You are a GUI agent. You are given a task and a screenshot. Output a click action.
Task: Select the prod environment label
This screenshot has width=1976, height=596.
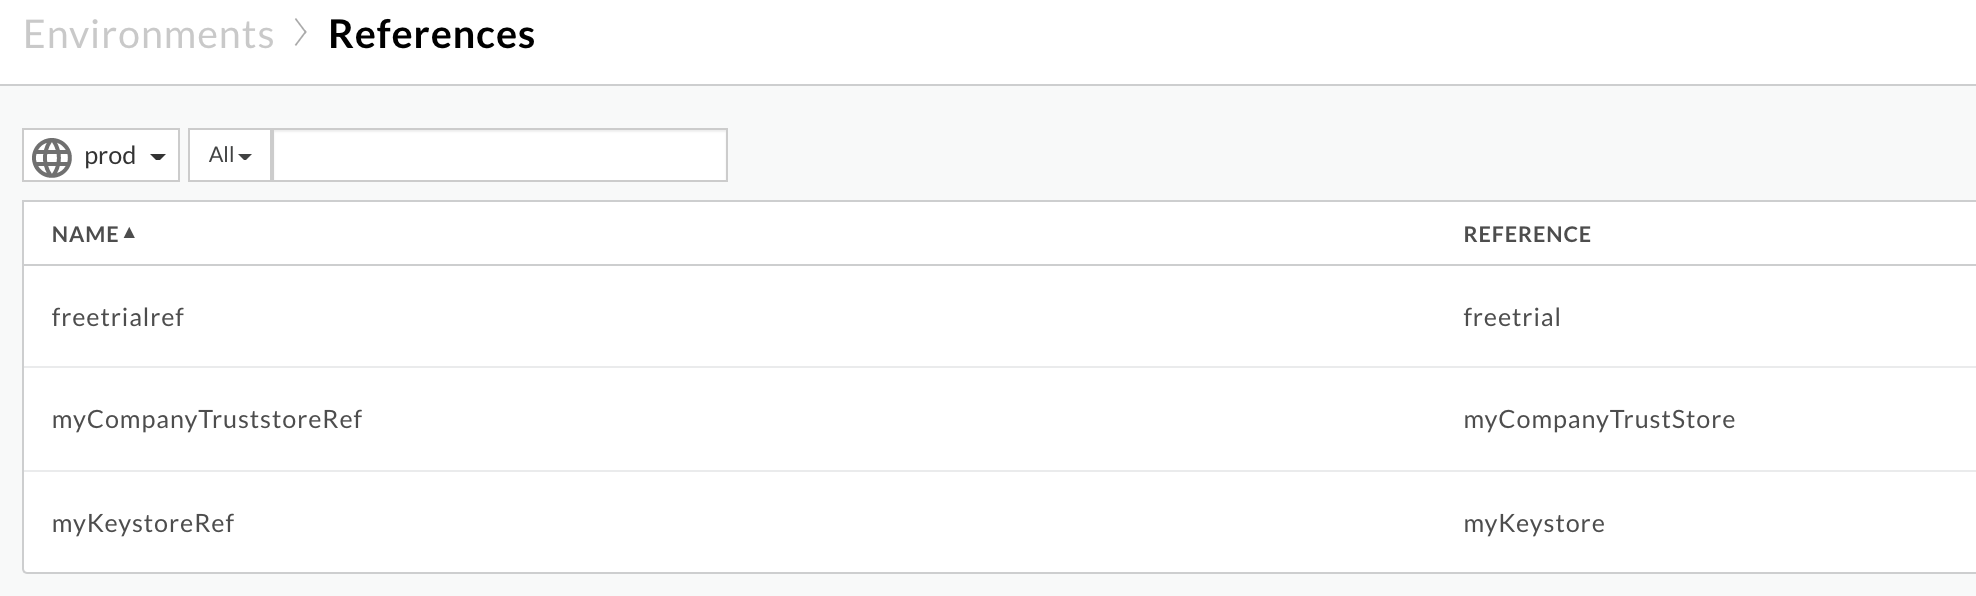click(110, 156)
